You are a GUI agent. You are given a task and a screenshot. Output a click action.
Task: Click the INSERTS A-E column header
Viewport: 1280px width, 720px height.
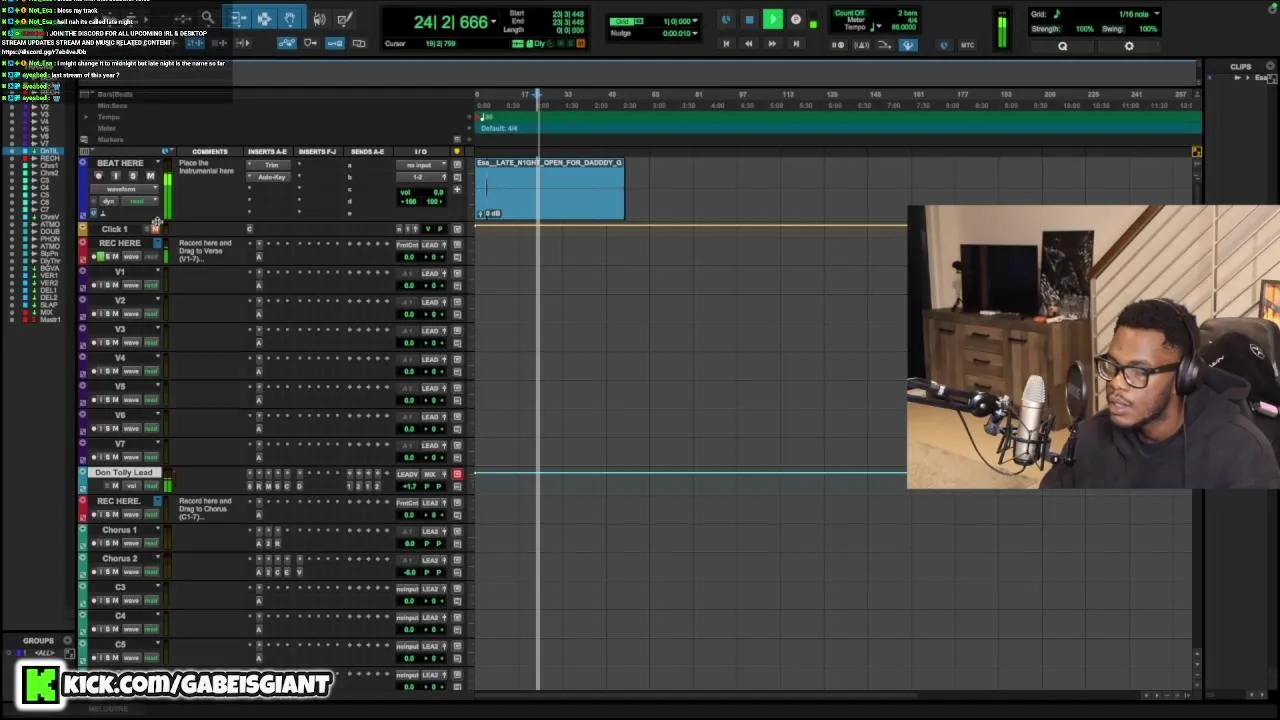click(267, 152)
